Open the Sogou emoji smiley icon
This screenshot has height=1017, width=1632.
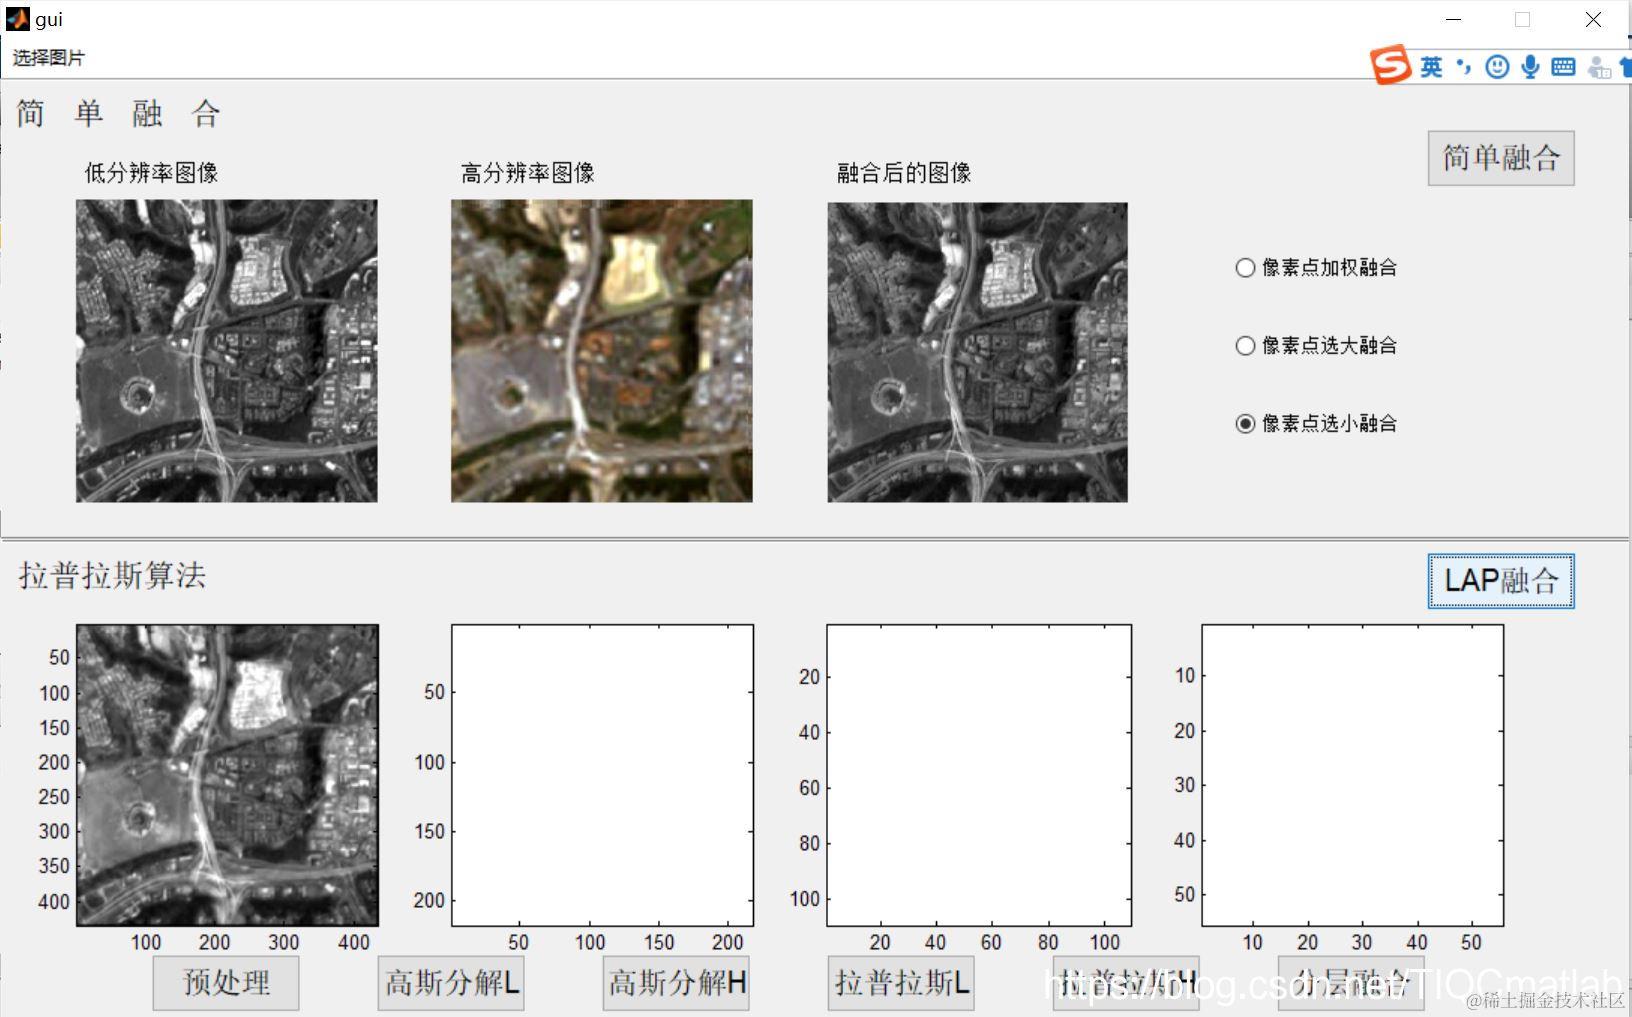pyautogui.click(x=1497, y=67)
